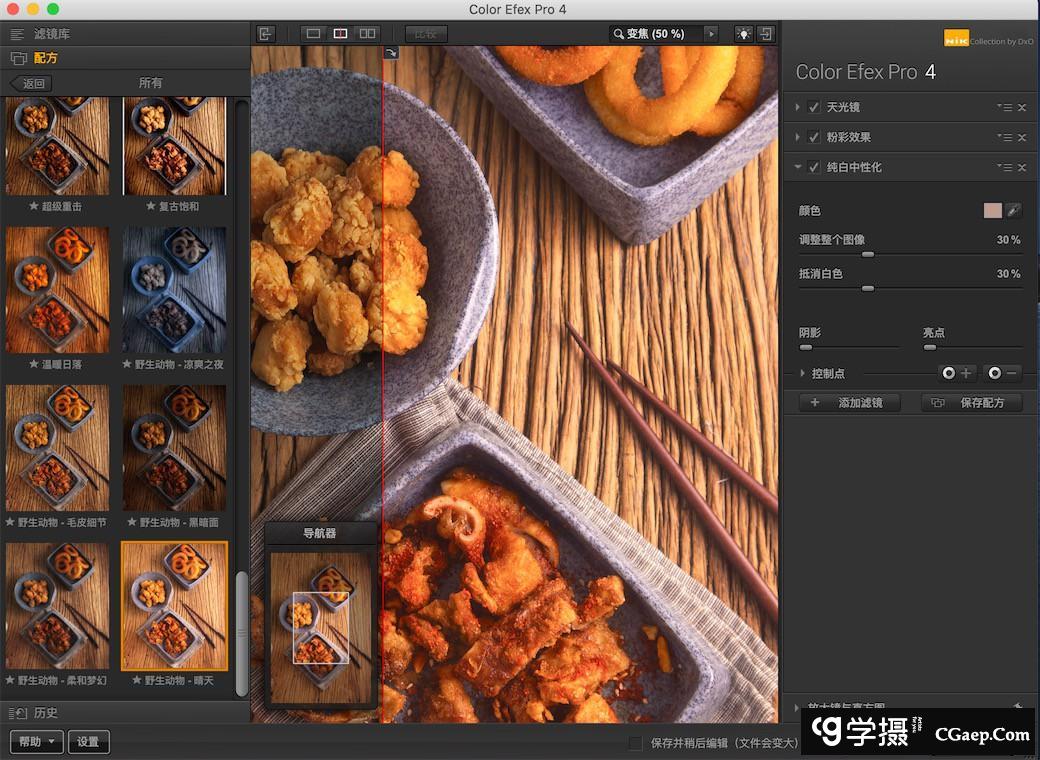Add a positive control point
Screen dimensions: 1040x760
[x=957, y=373]
